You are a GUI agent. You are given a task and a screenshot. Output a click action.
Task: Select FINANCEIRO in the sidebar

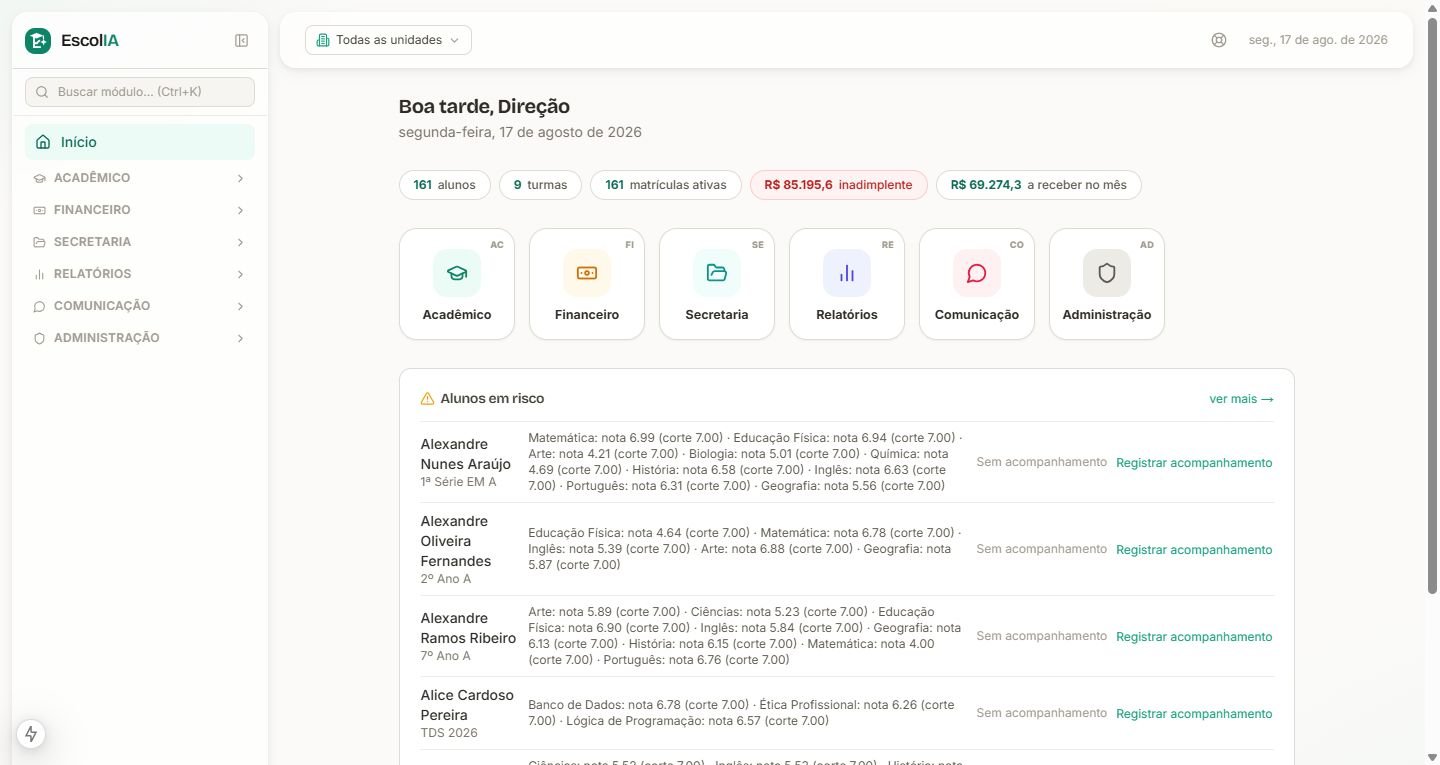140,210
